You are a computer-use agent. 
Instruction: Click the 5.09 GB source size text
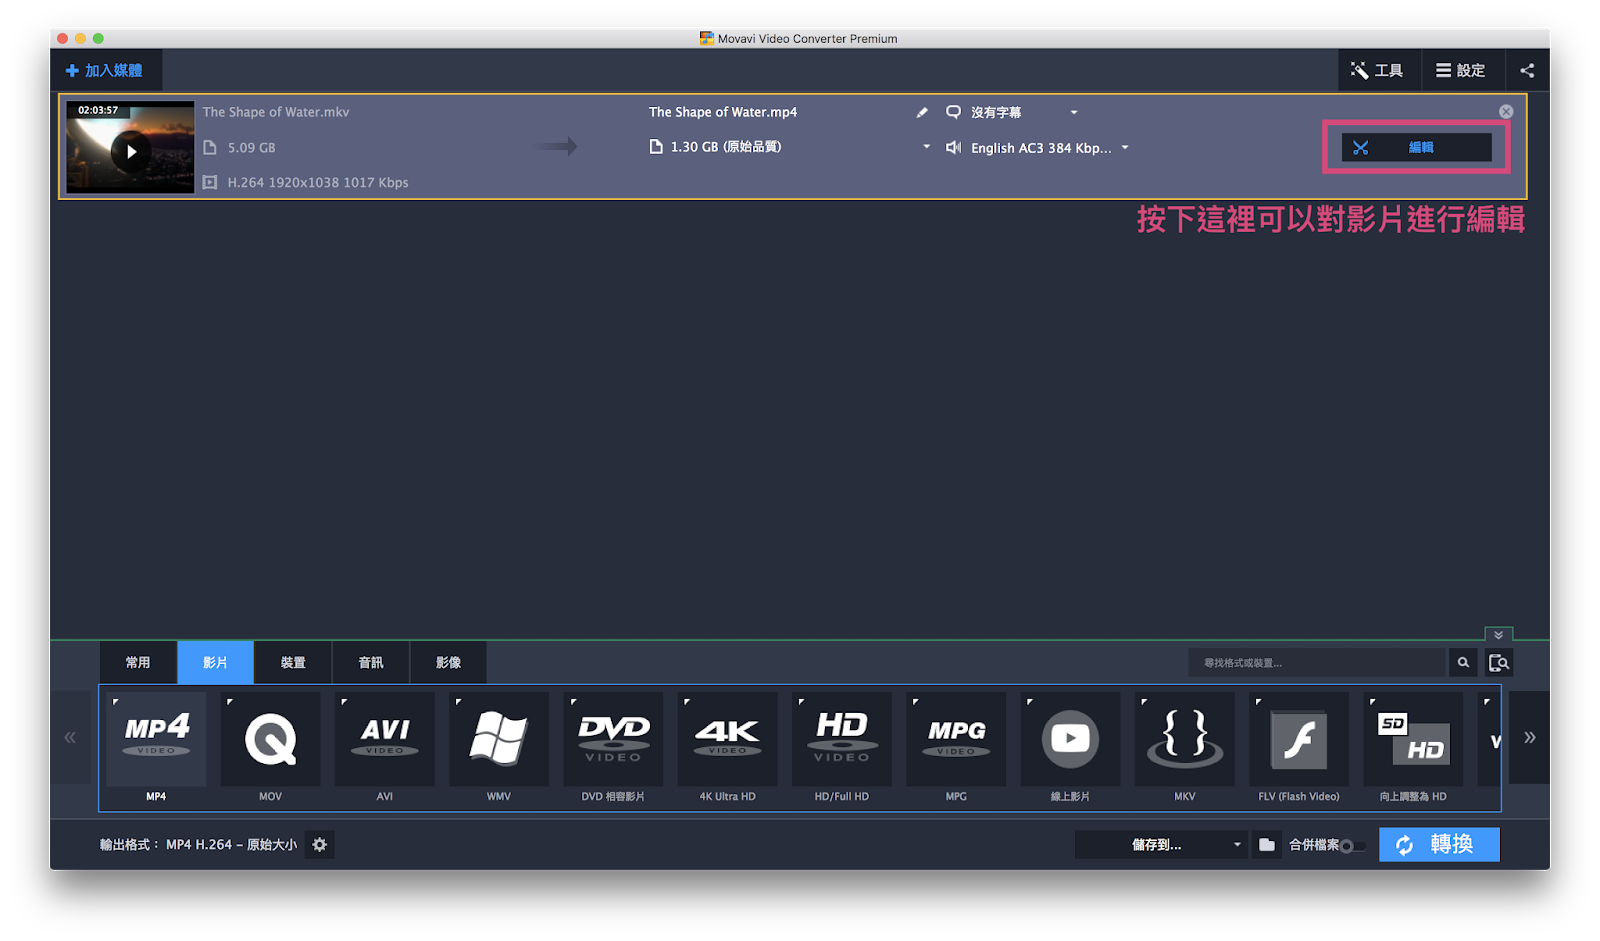tap(251, 147)
